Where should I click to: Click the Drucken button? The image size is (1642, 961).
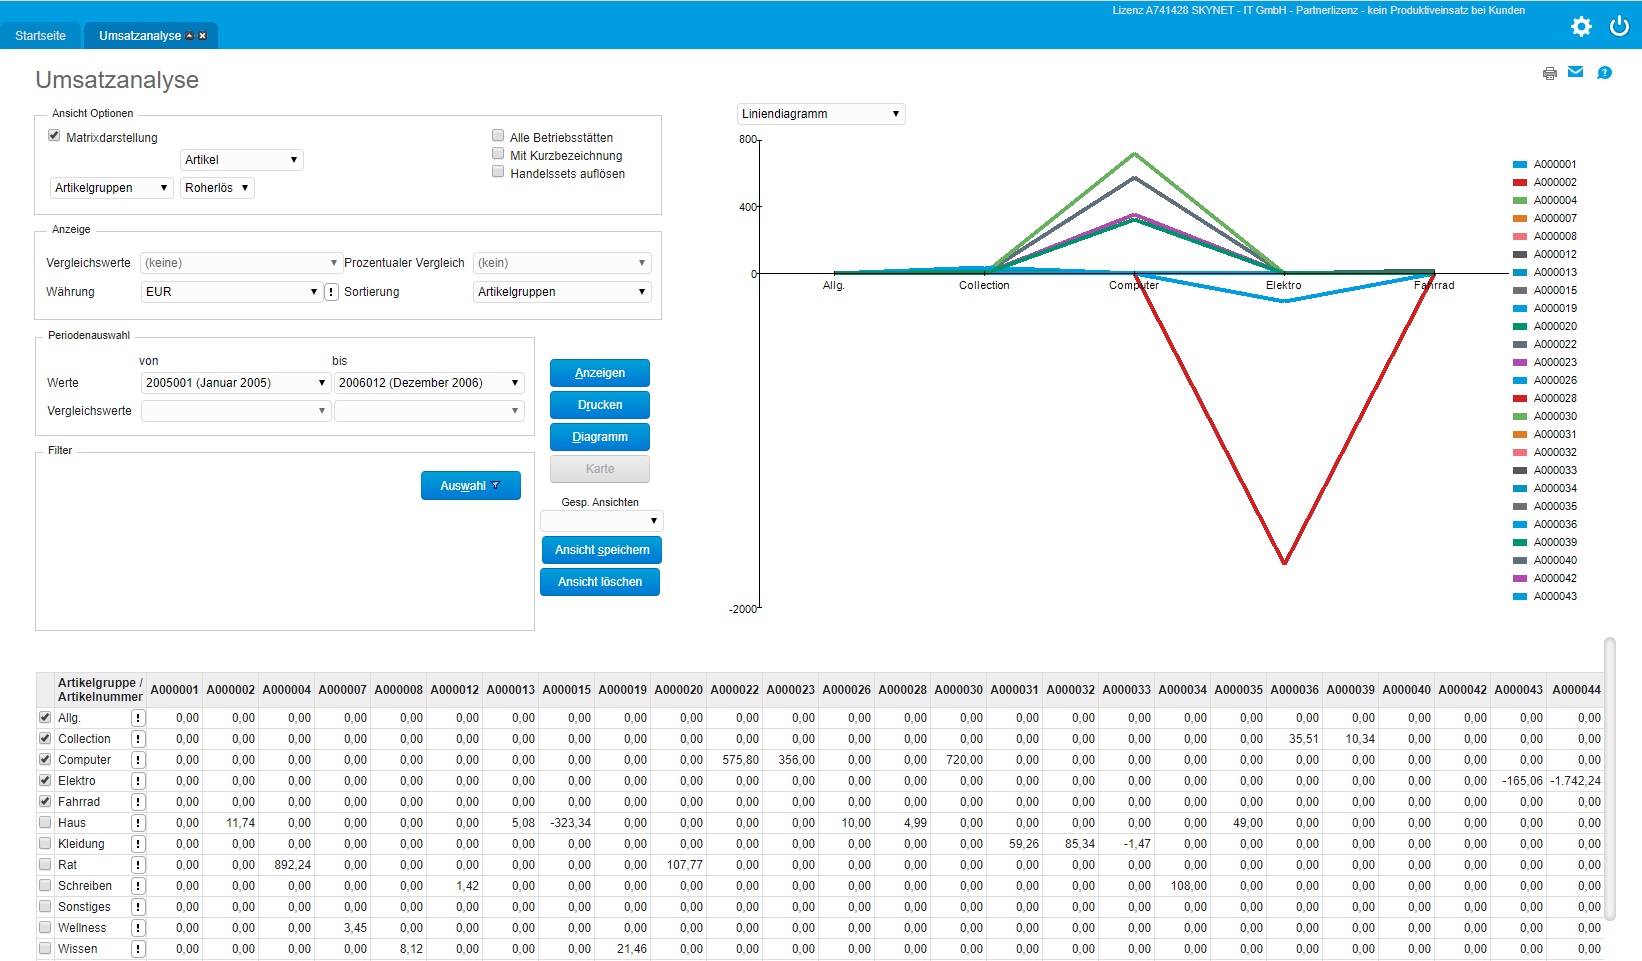click(x=600, y=405)
